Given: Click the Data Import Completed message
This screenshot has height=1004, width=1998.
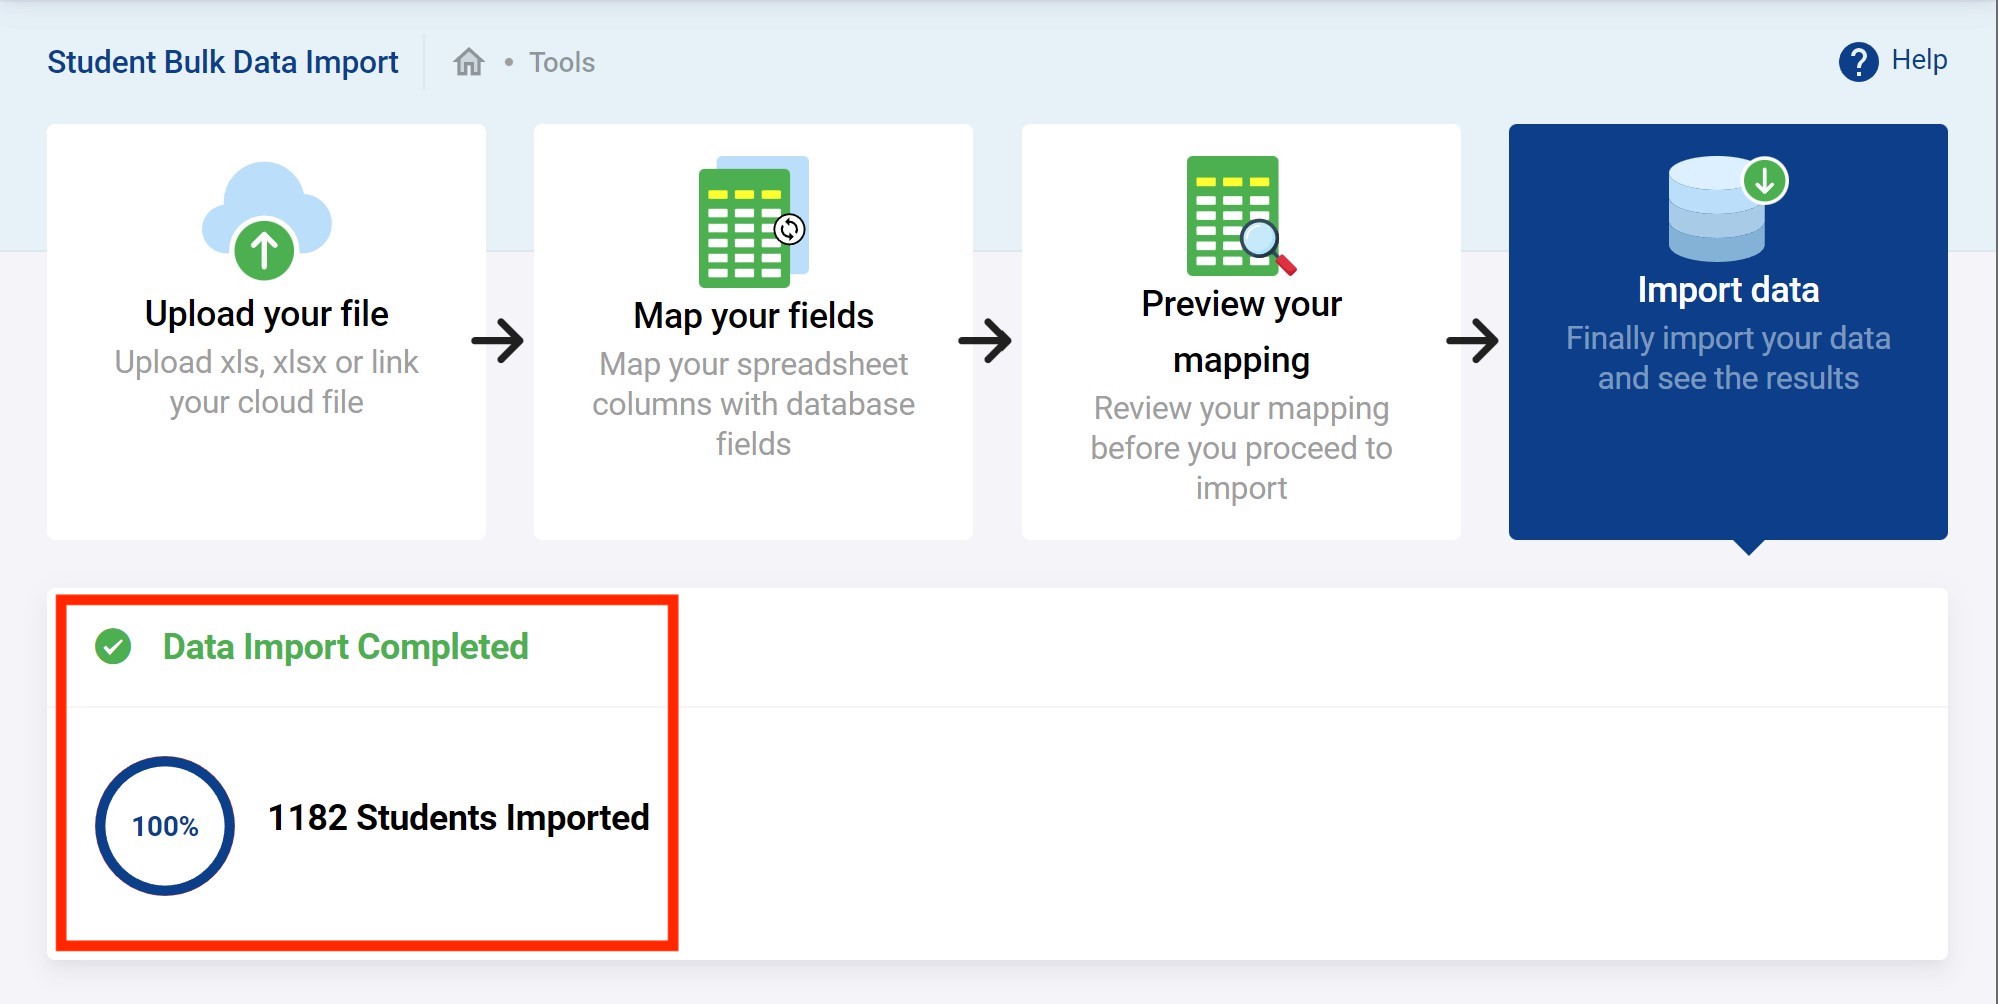Looking at the screenshot, I should pyautogui.click(x=345, y=647).
